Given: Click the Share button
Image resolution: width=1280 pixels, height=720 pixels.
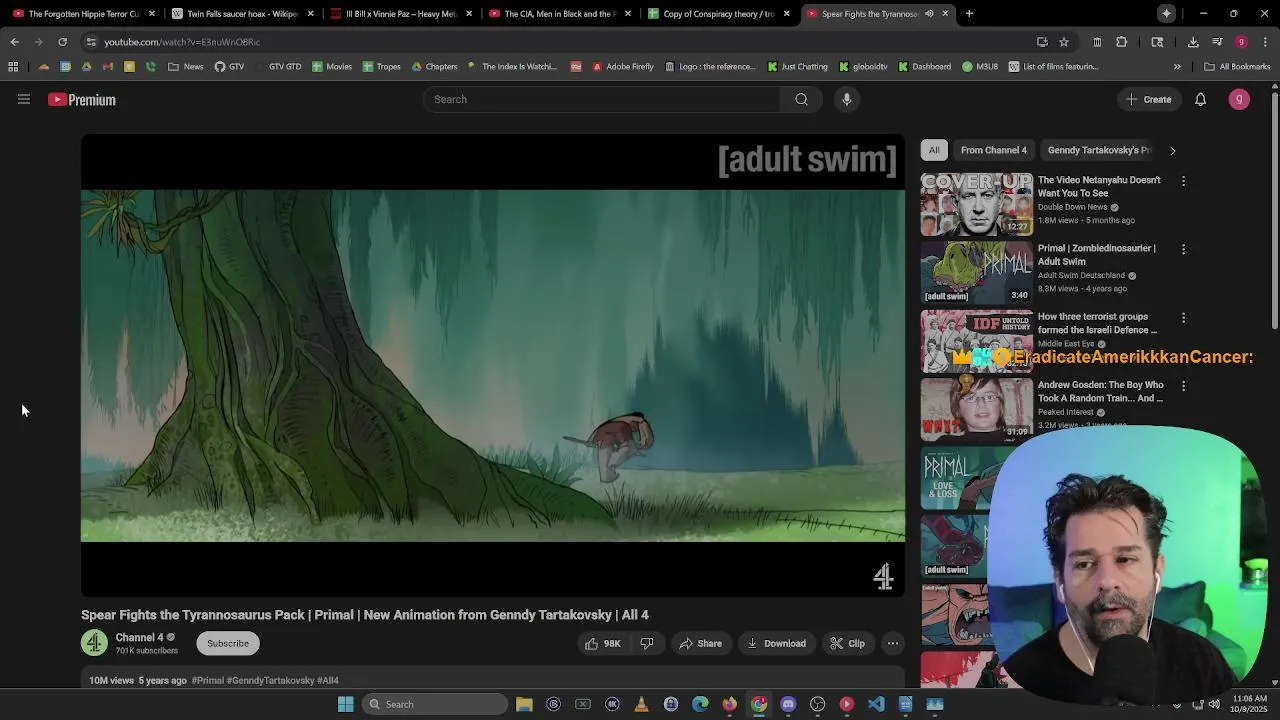Looking at the screenshot, I should coord(700,643).
